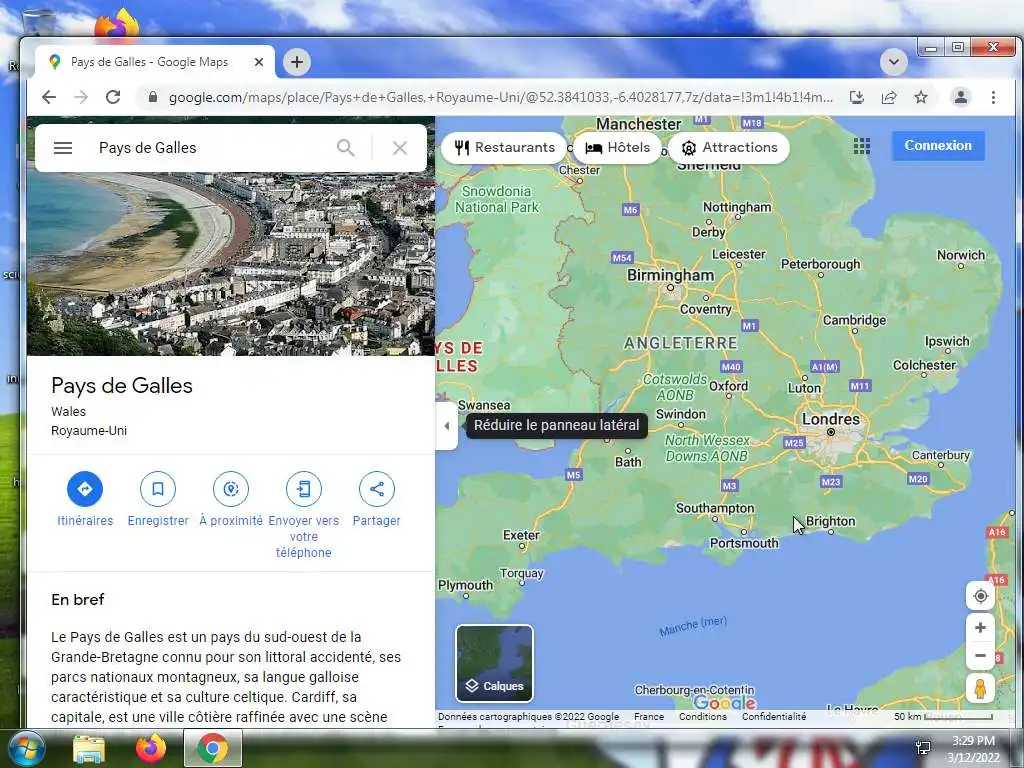Viewport: 1024px width, 768px height.
Task: Select the Street View pegman
Action: [980, 689]
